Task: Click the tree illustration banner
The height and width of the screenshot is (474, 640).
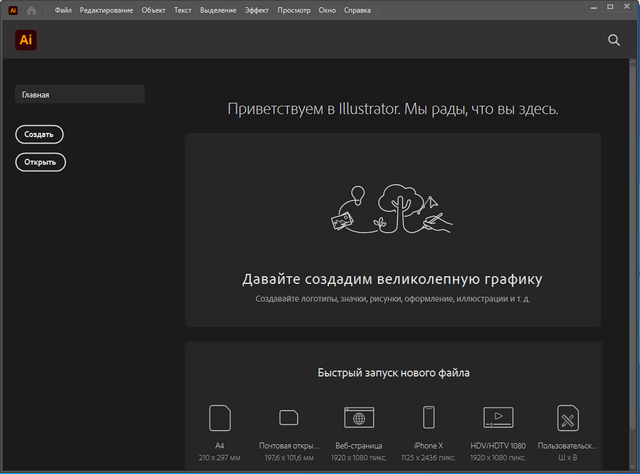Action: [x=392, y=212]
